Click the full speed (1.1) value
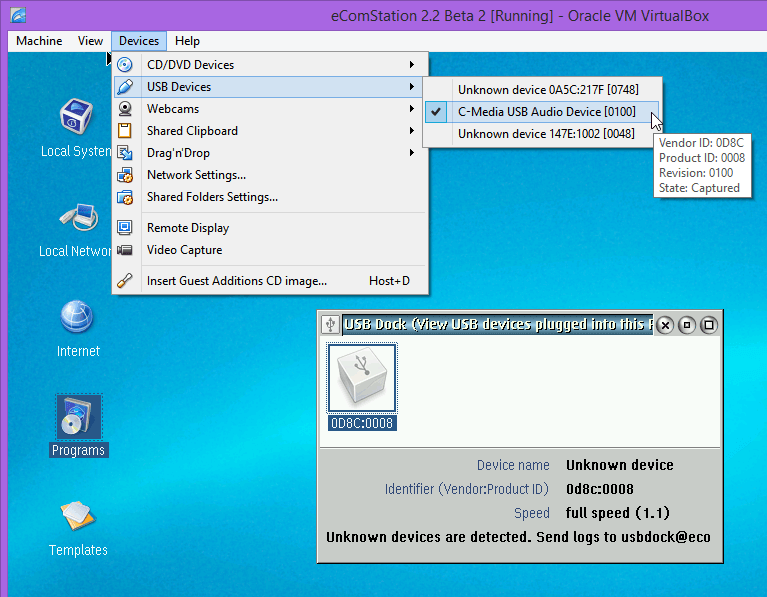The height and width of the screenshot is (597, 767). 618,513
